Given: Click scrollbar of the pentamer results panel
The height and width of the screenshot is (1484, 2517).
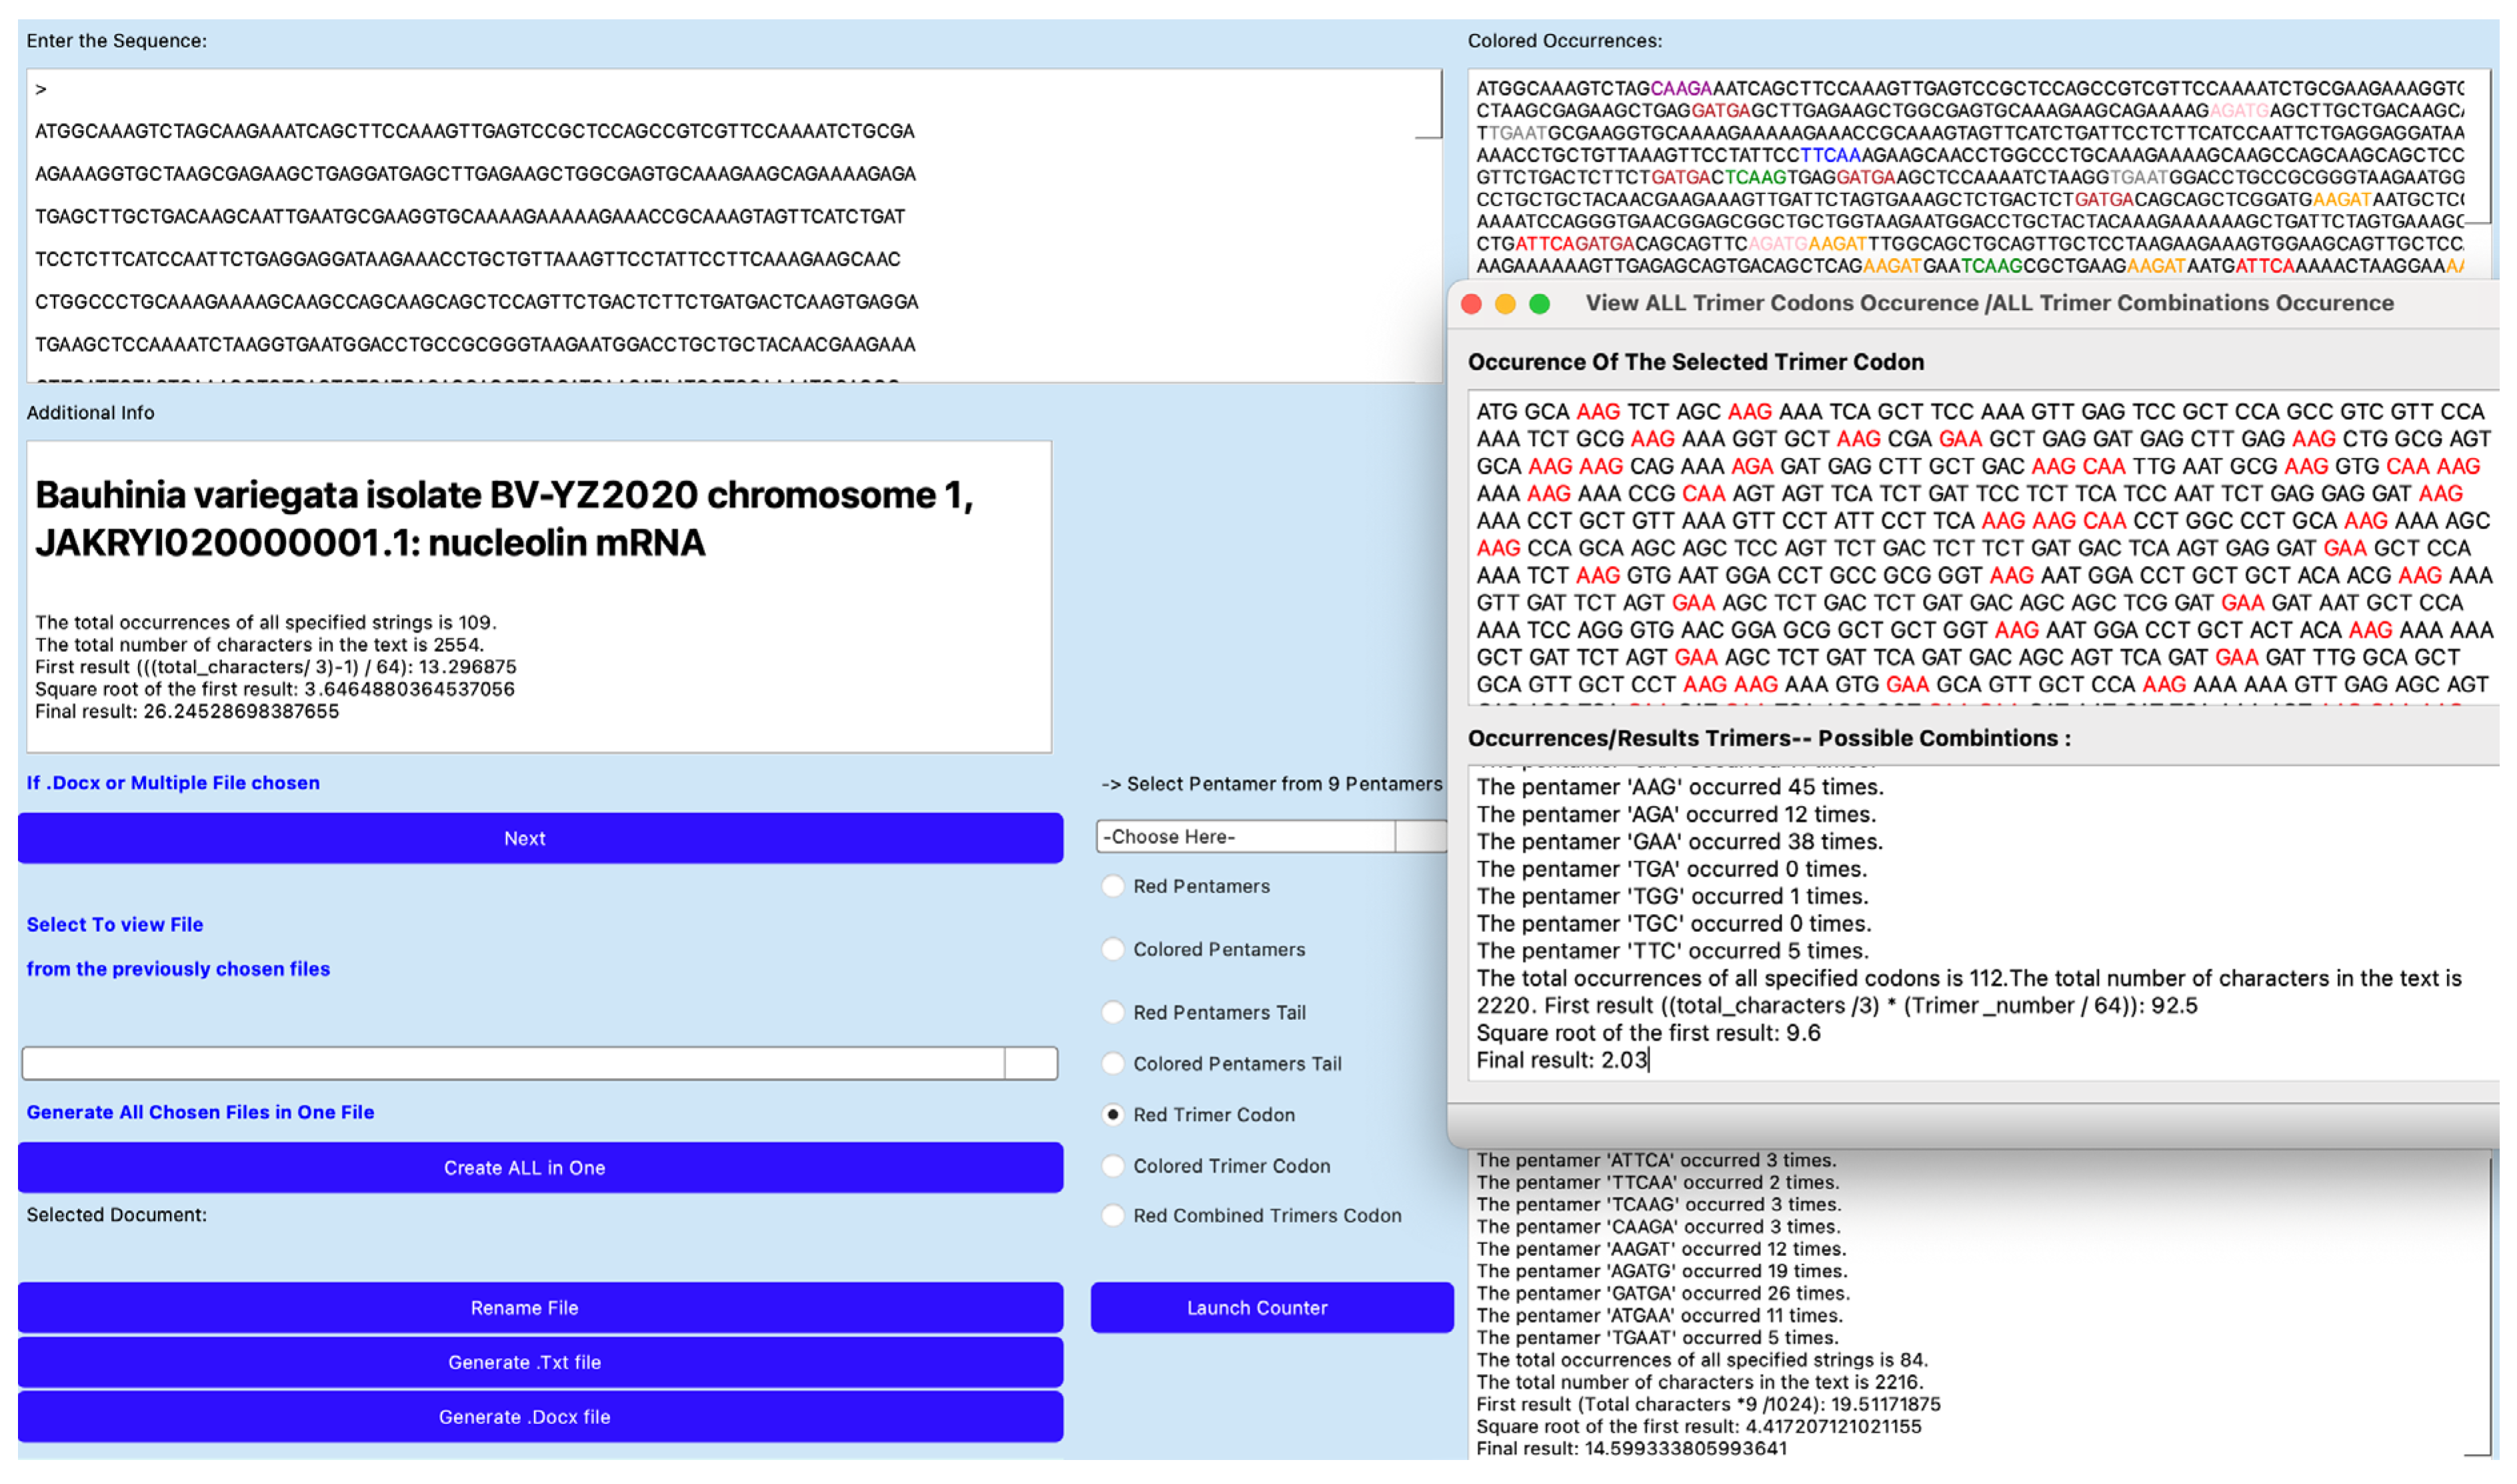Looking at the screenshot, I should tap(2492, 1300).
